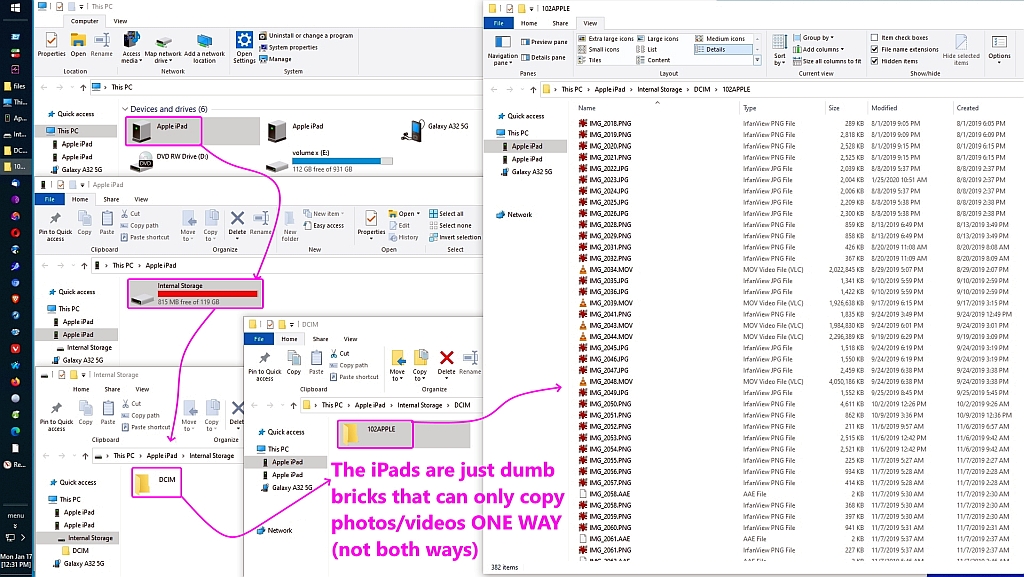
Task: Collapse Devices and drives group
Action: click(125, 109)
